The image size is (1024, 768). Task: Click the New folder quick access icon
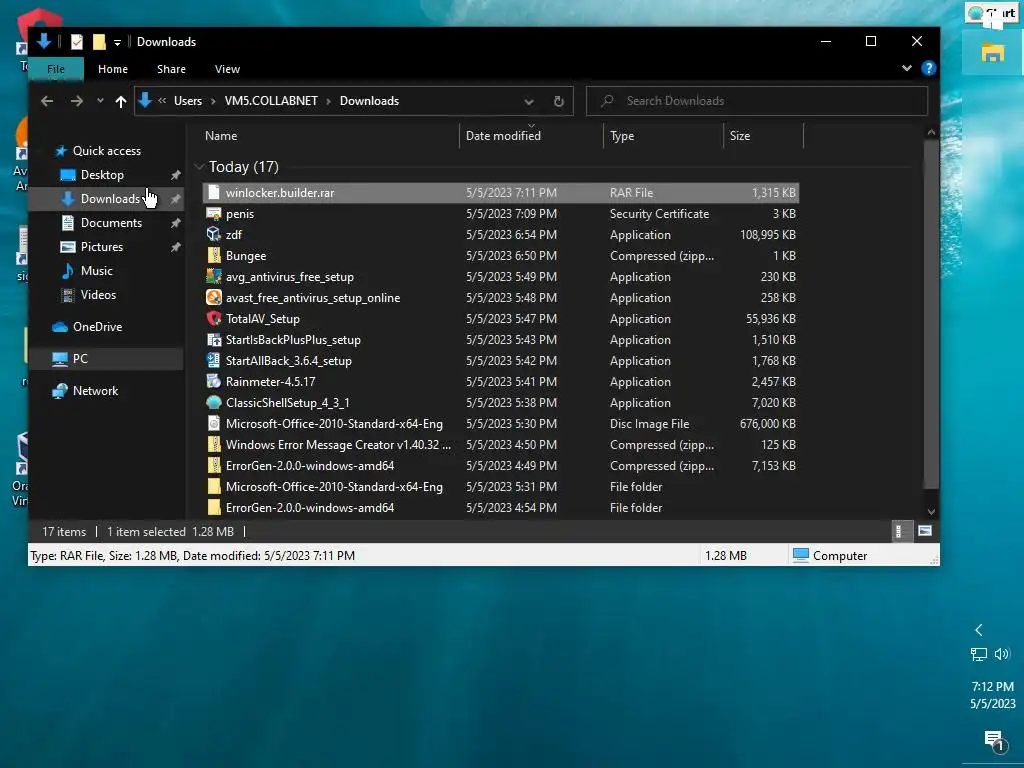(99, 42)
